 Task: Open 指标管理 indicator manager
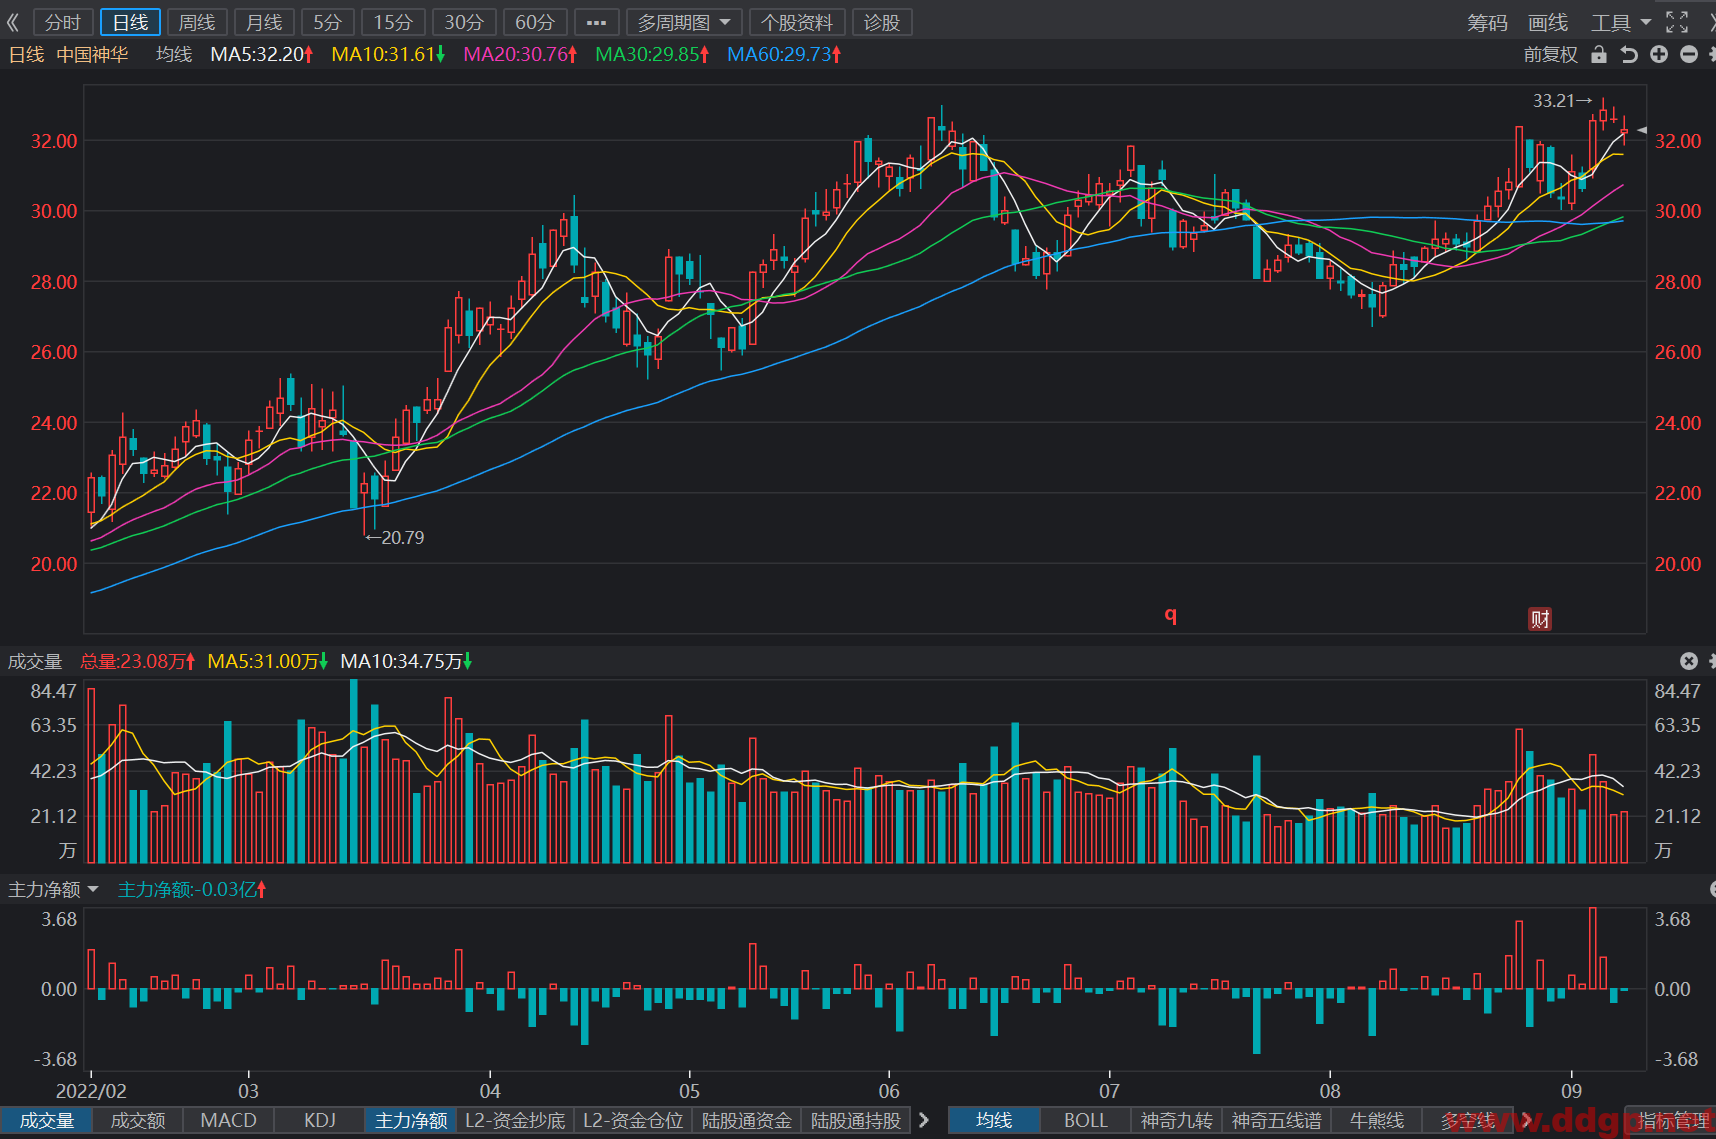point(1673,1120)
